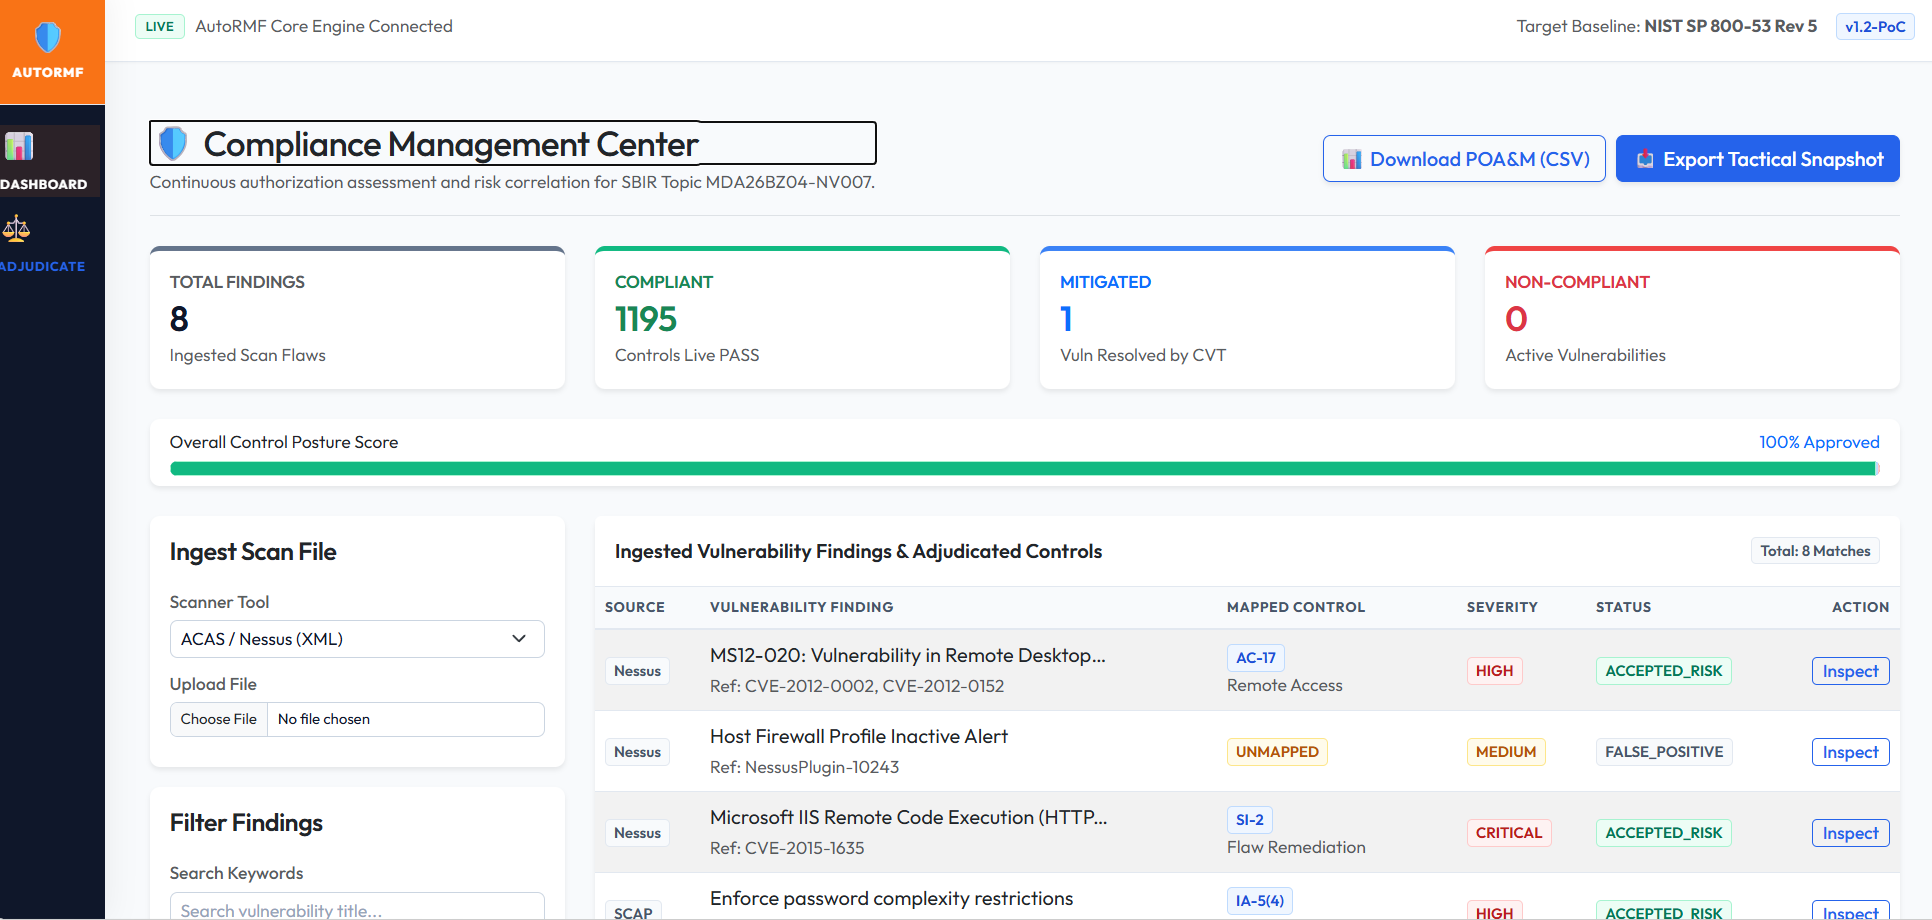This screenshot has height=920, width=1932.
Task: Open the Scanner Tool dropdown ACAS / Nessus
Action: pos(357,639)
